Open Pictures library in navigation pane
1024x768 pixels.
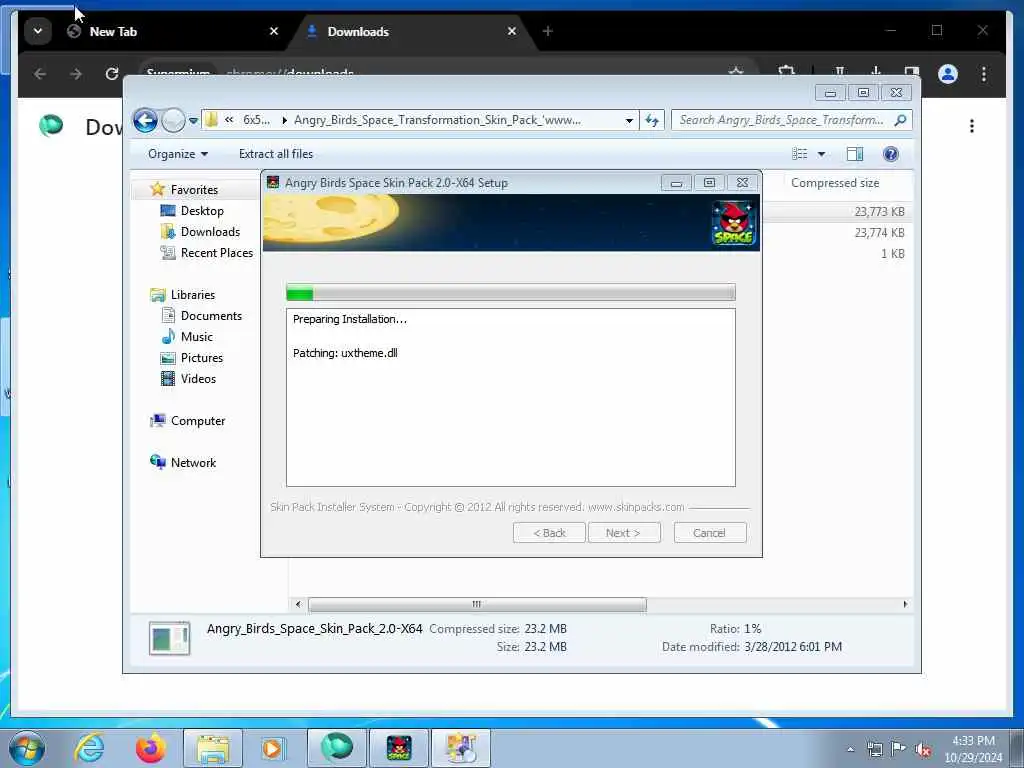[x=202, y=358]
